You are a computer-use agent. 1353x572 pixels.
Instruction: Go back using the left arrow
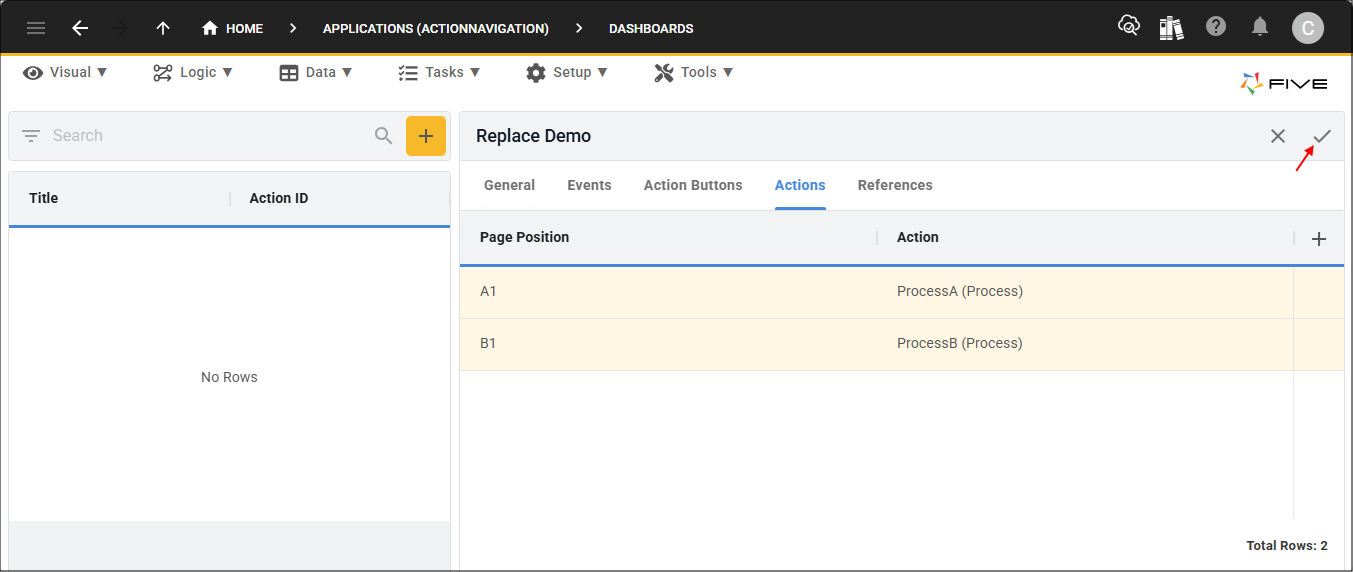point(80,28)
